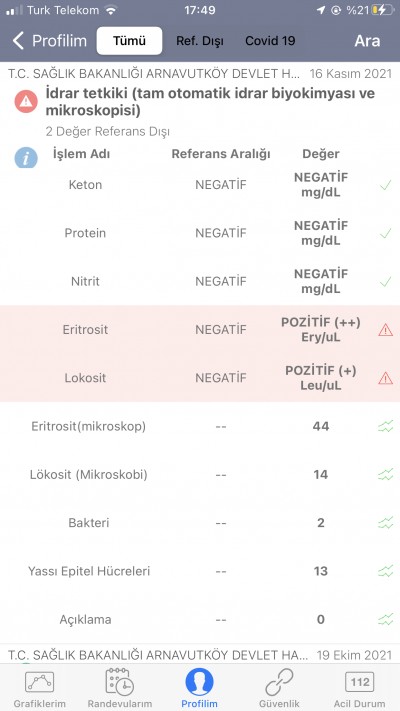
Task: Tap the warning triangle on the Lokosit row
Action: tap(385, 378)
